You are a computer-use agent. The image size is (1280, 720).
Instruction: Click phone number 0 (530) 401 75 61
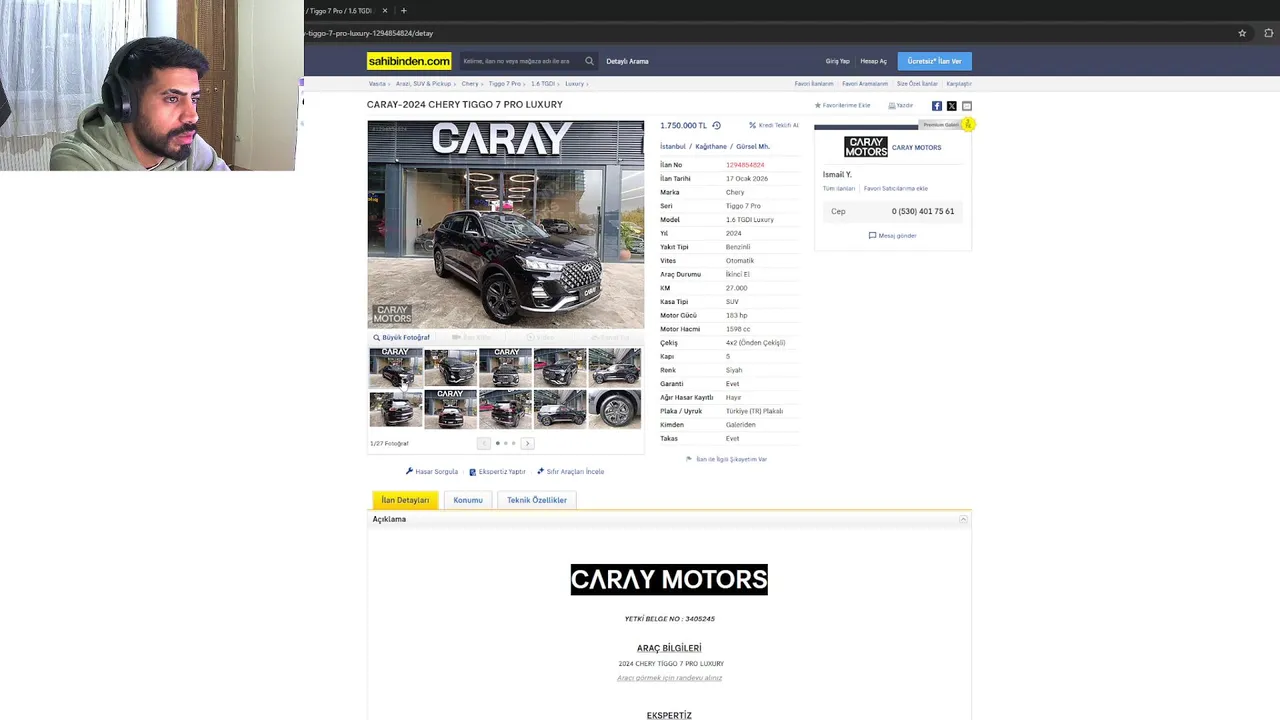(923, 212)
